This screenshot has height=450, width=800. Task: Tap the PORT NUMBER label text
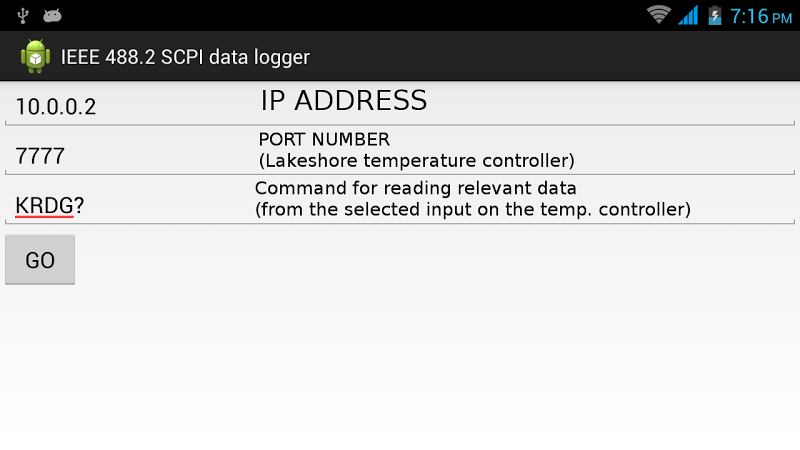(324, 139)
